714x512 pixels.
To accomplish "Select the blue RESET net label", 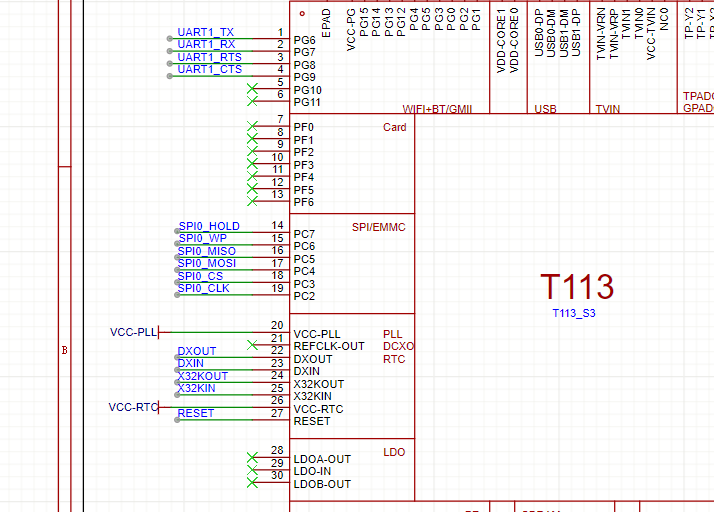I will (x=196, y=413).
